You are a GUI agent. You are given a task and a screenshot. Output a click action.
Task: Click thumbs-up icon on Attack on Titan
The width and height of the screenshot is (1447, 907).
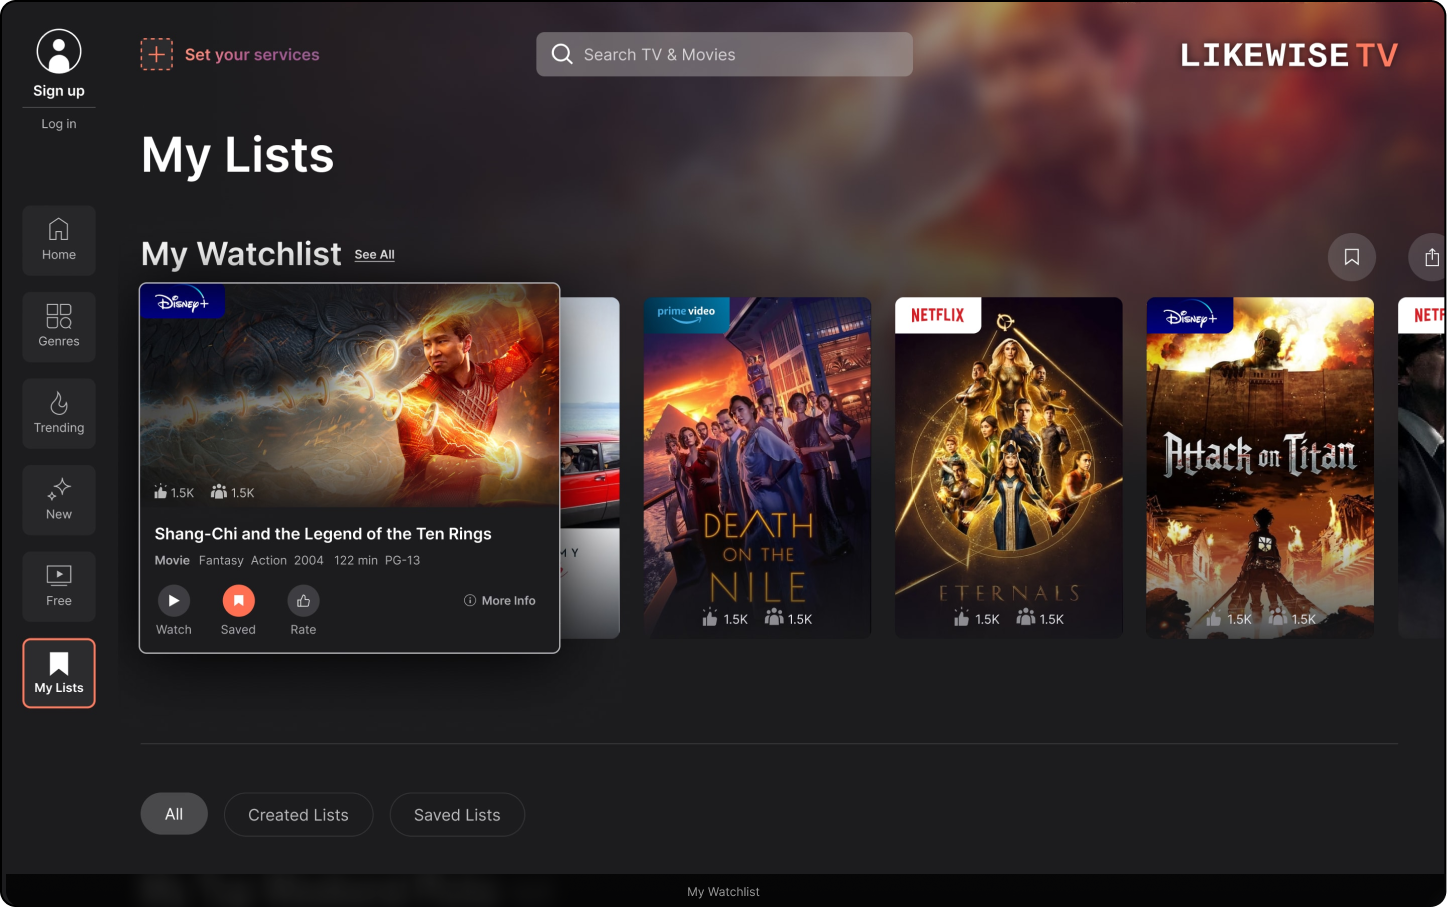(1213, 618)
